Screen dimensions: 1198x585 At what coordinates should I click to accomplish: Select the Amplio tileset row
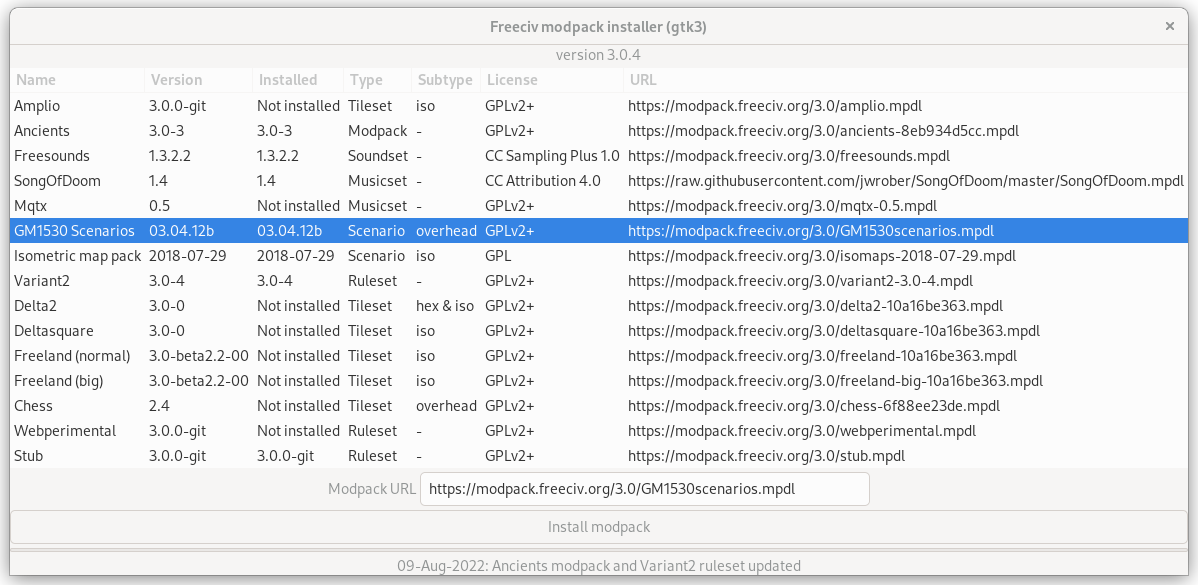[x=37, y=106]
